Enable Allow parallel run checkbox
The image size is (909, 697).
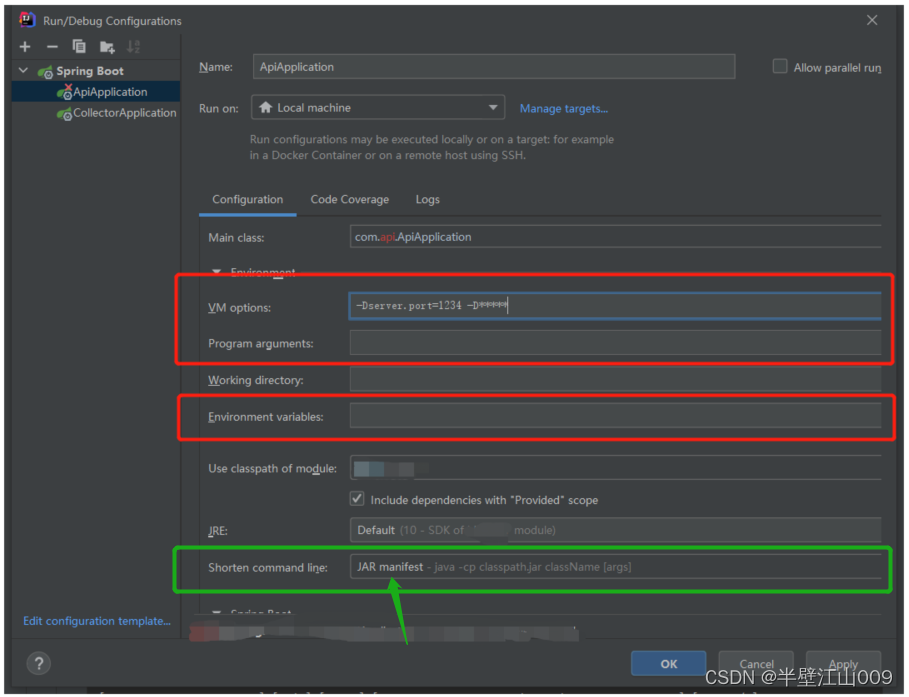[780, 67]
